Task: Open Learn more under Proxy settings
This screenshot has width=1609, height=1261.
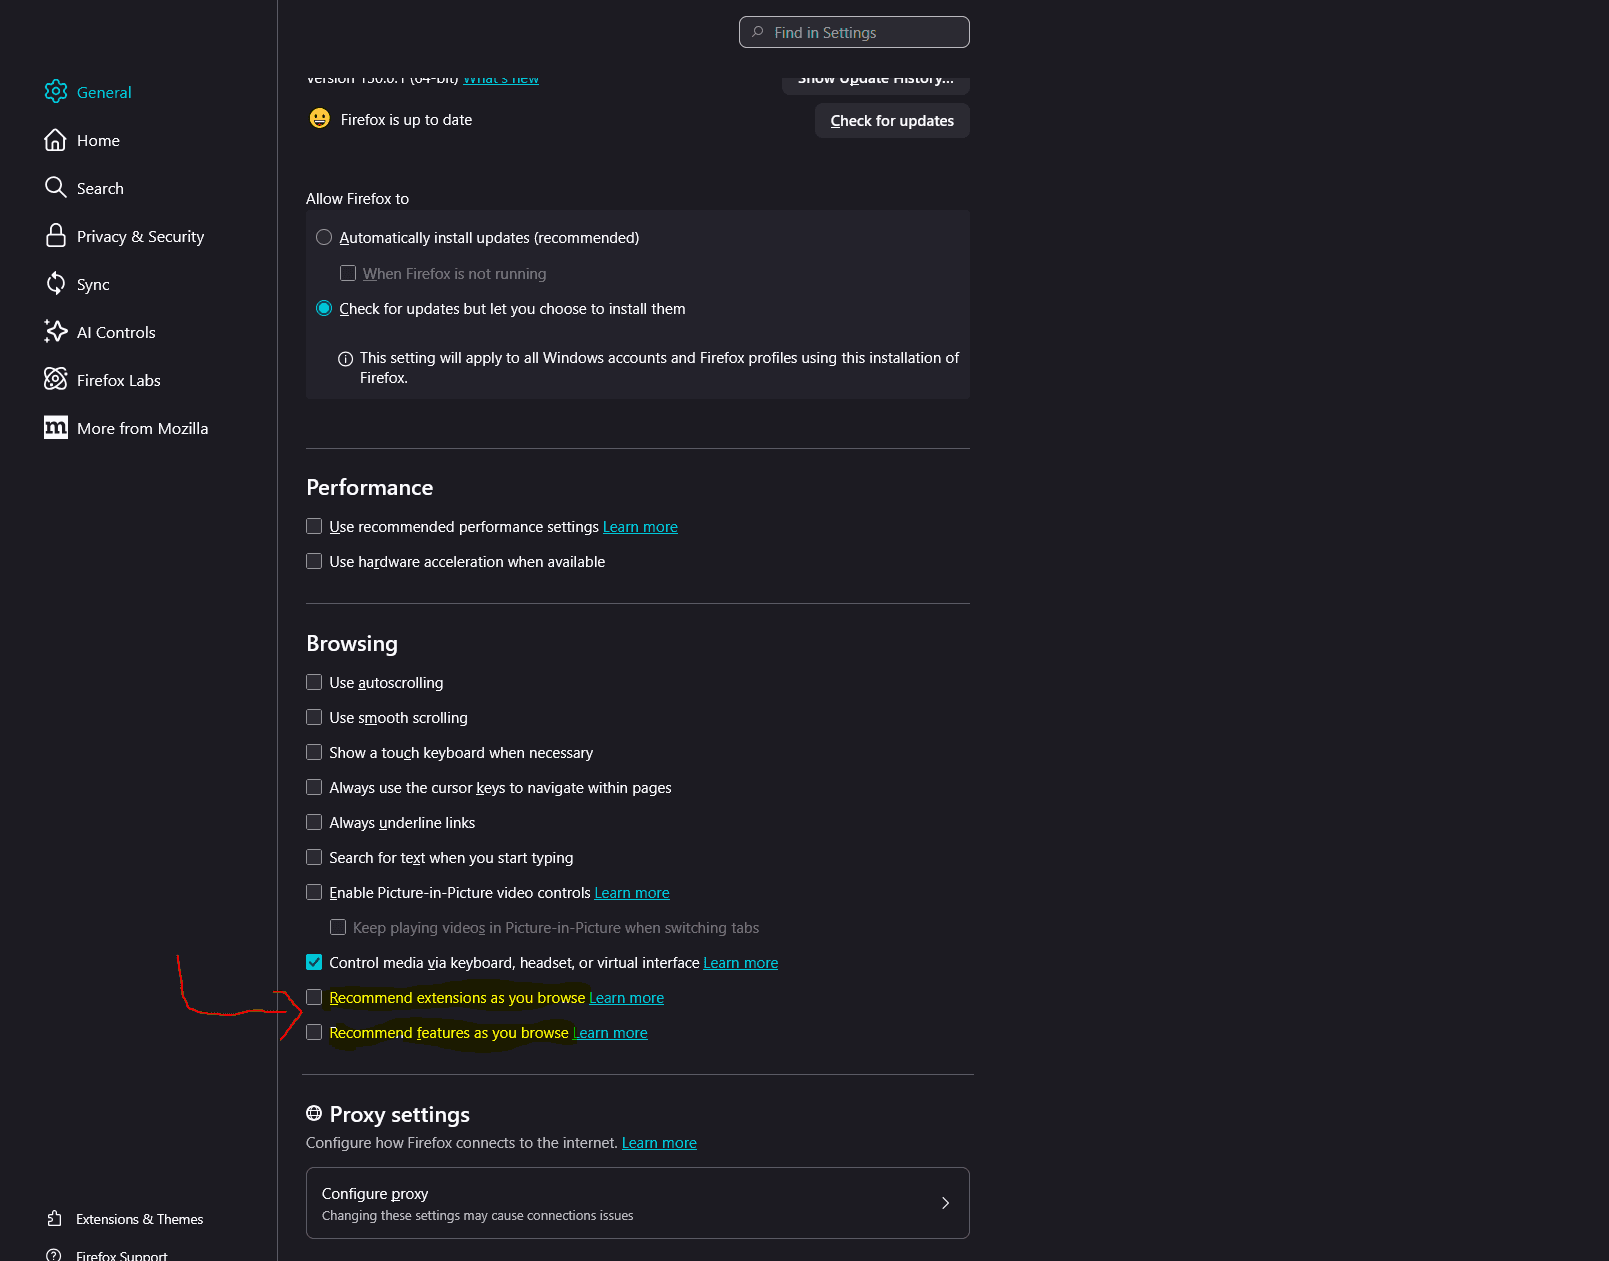Action: pyautogui.click(x=659, y=1143)
